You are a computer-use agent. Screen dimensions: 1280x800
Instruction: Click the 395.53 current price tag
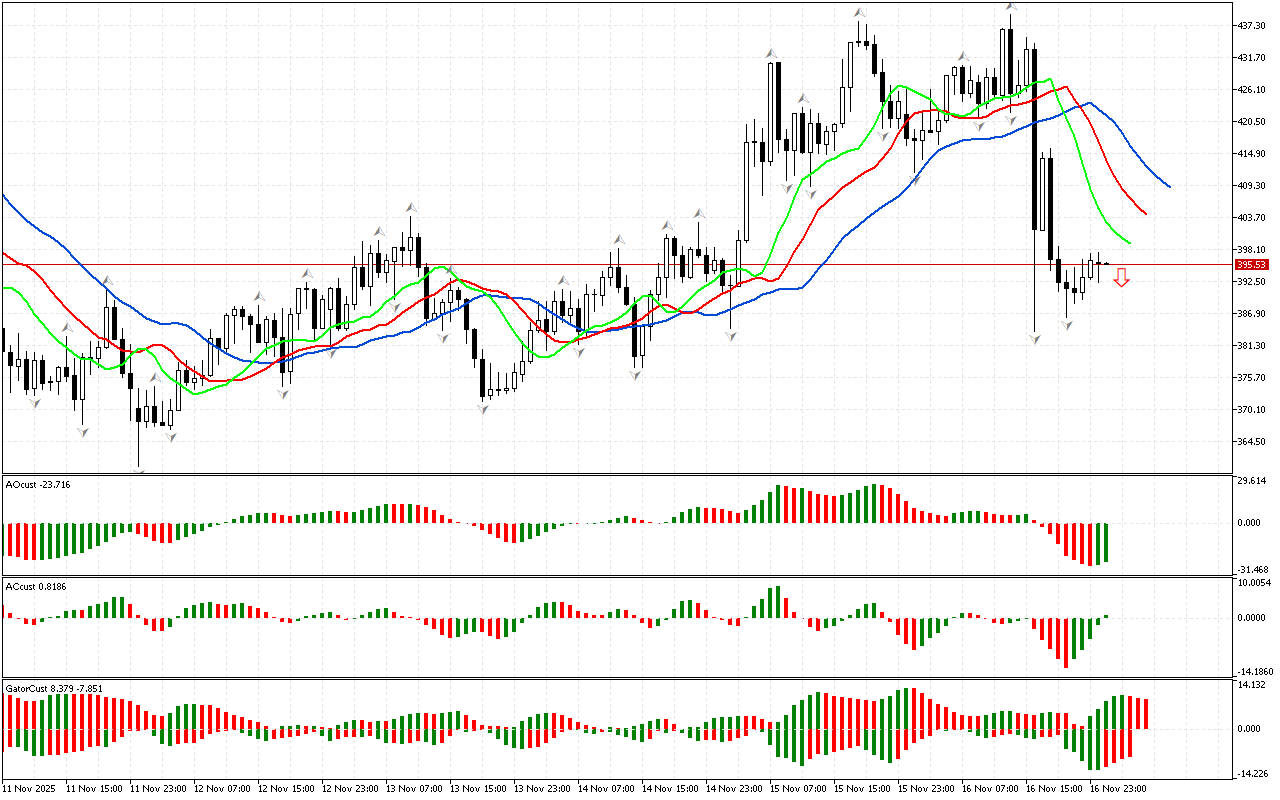[x=1251, y=265]
